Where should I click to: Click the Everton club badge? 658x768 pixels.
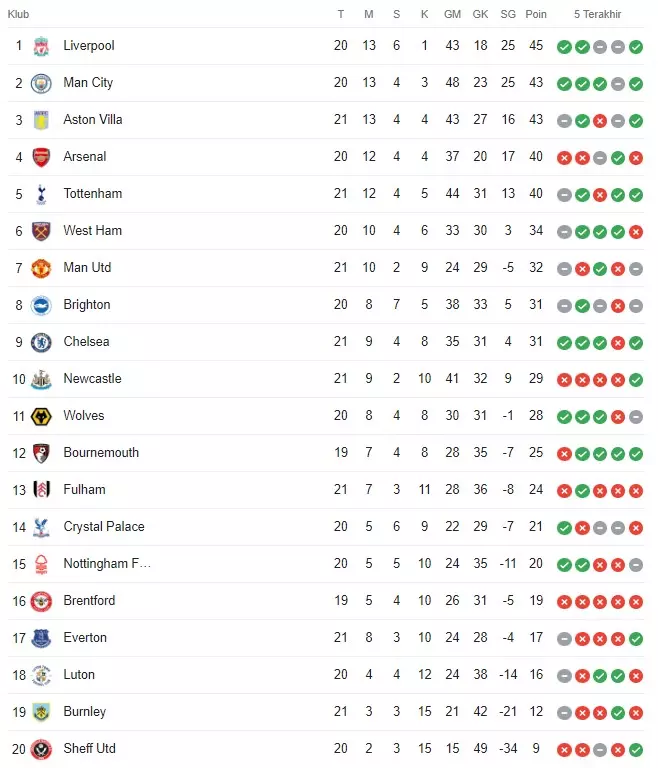click(x=41, y=638)
